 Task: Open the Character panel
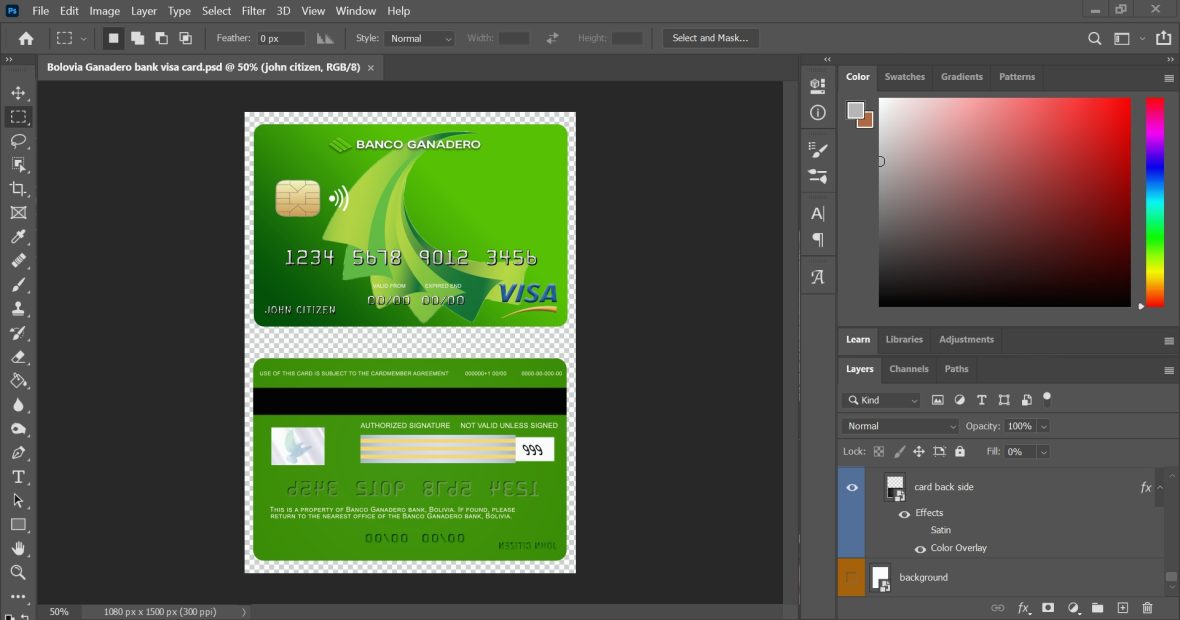click(817, 212)
